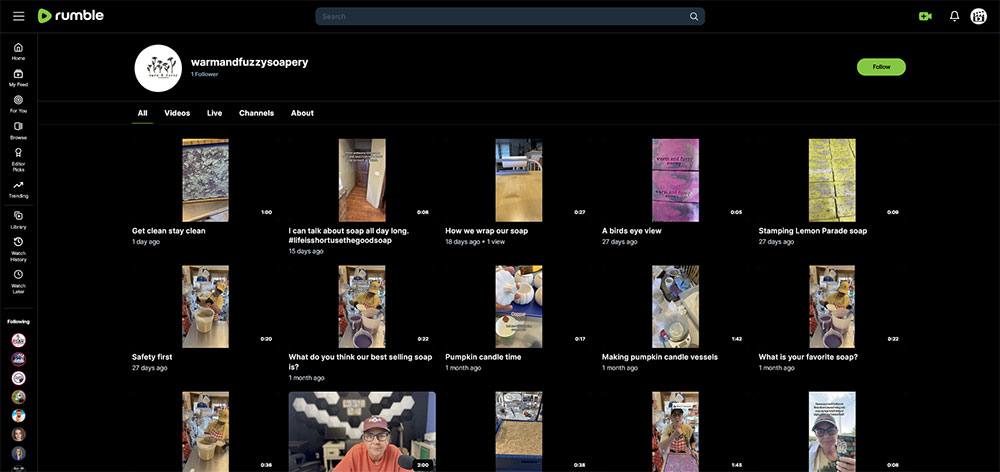
Task: Open the user profile avatar menu
Action: point(978,17)
